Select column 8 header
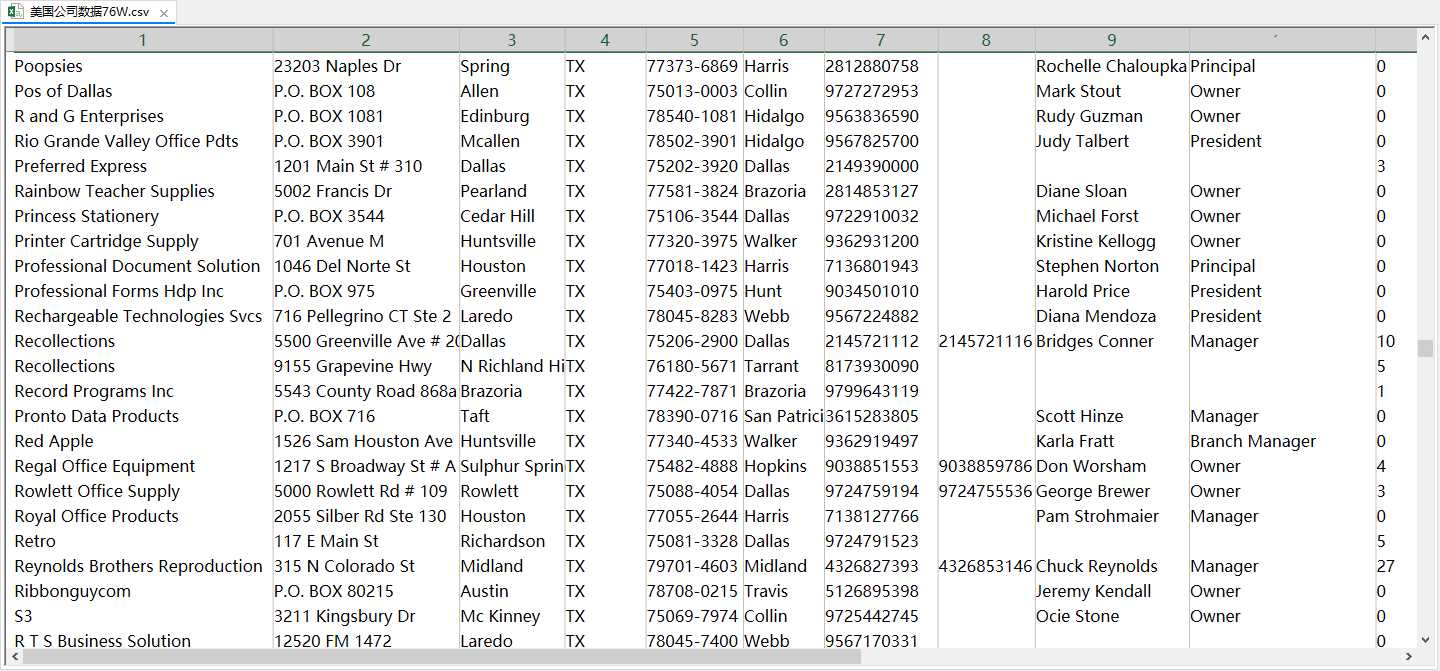Viewport: 1440px width, 671px height. click(x=986, y=40)
